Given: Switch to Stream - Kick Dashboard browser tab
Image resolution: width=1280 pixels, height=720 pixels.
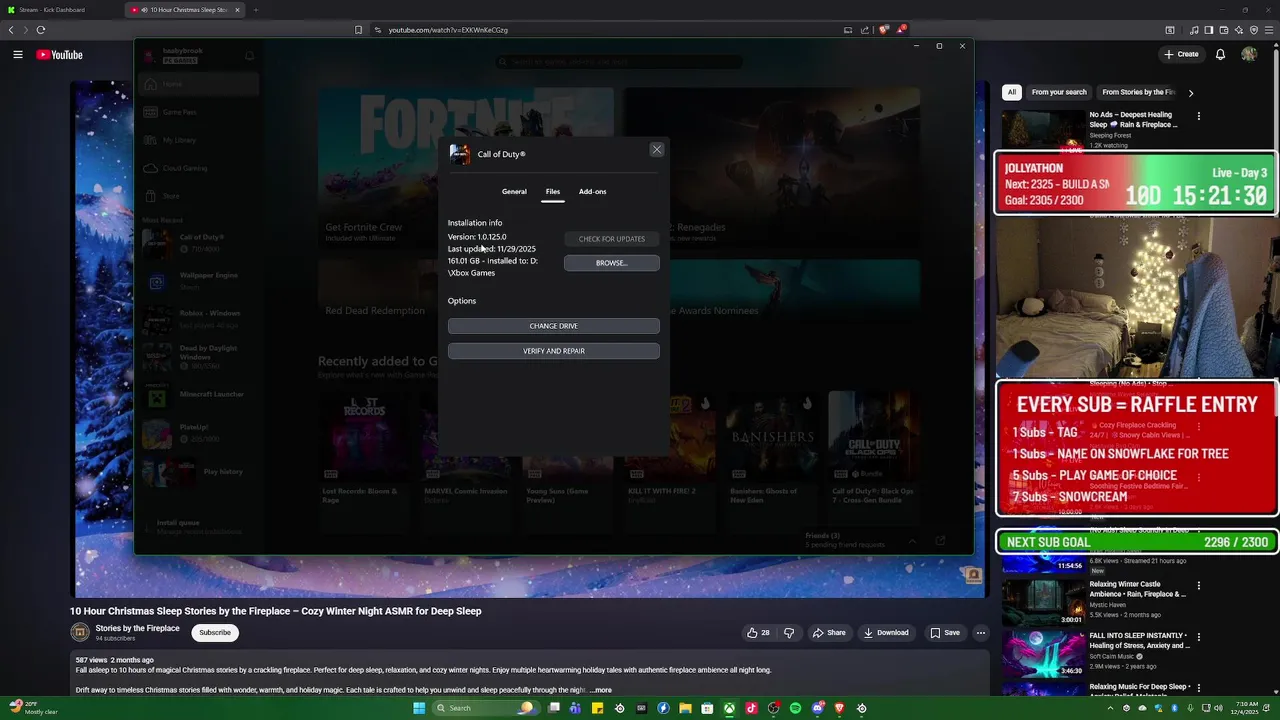Looking at the screenshot, I should click(x=60, y=10).
